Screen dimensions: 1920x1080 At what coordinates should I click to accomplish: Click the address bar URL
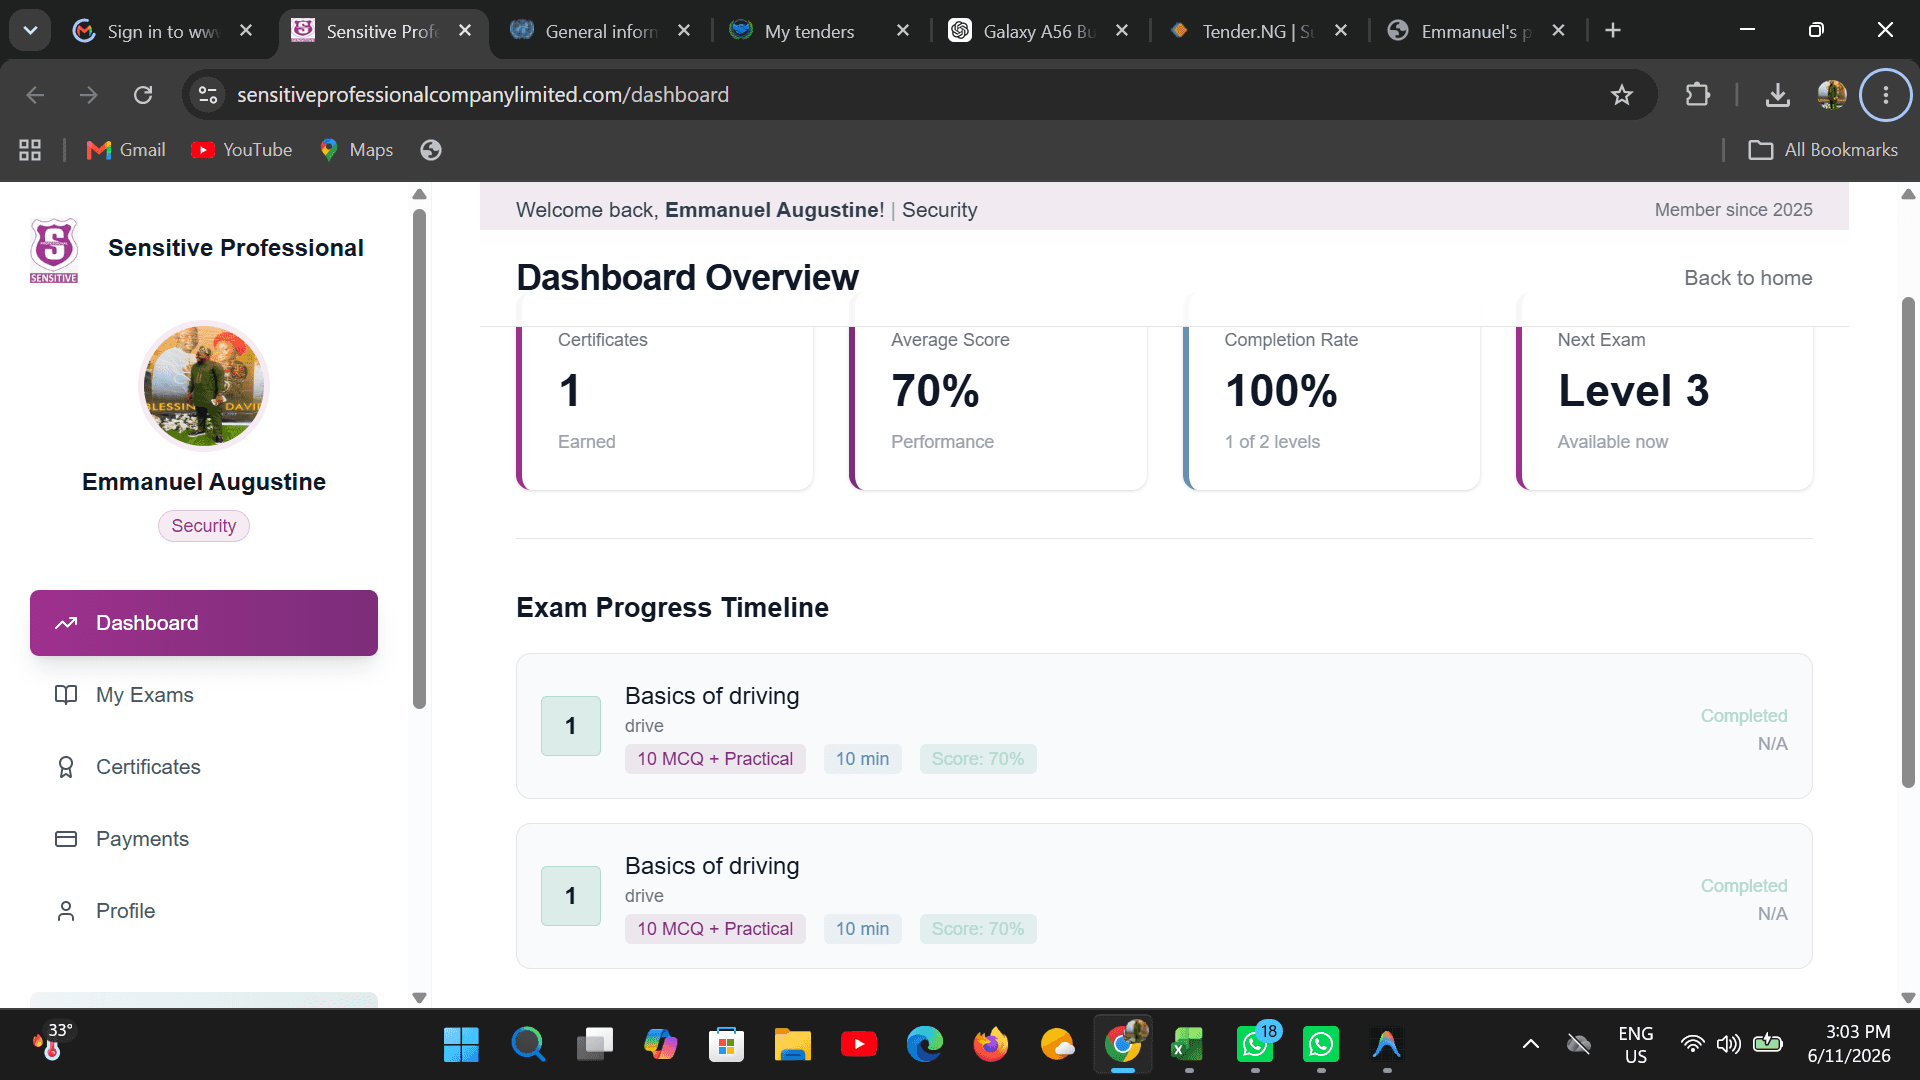(x=483, y=95)
